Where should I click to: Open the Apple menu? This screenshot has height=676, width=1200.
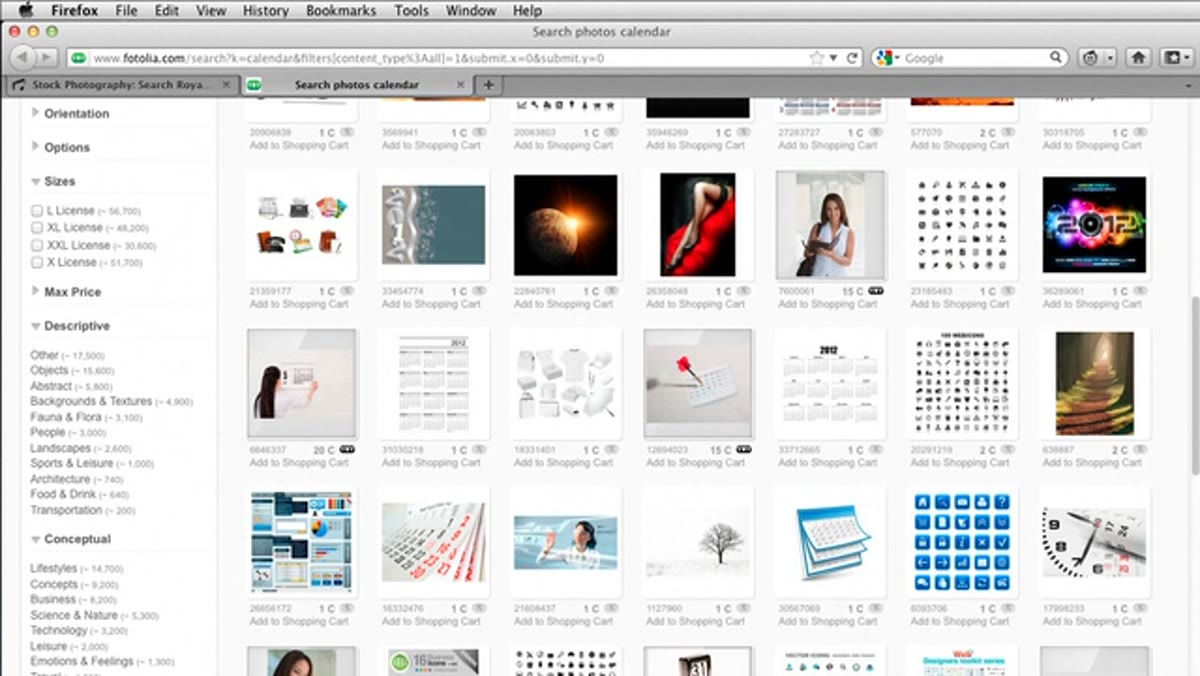[25, 10]
